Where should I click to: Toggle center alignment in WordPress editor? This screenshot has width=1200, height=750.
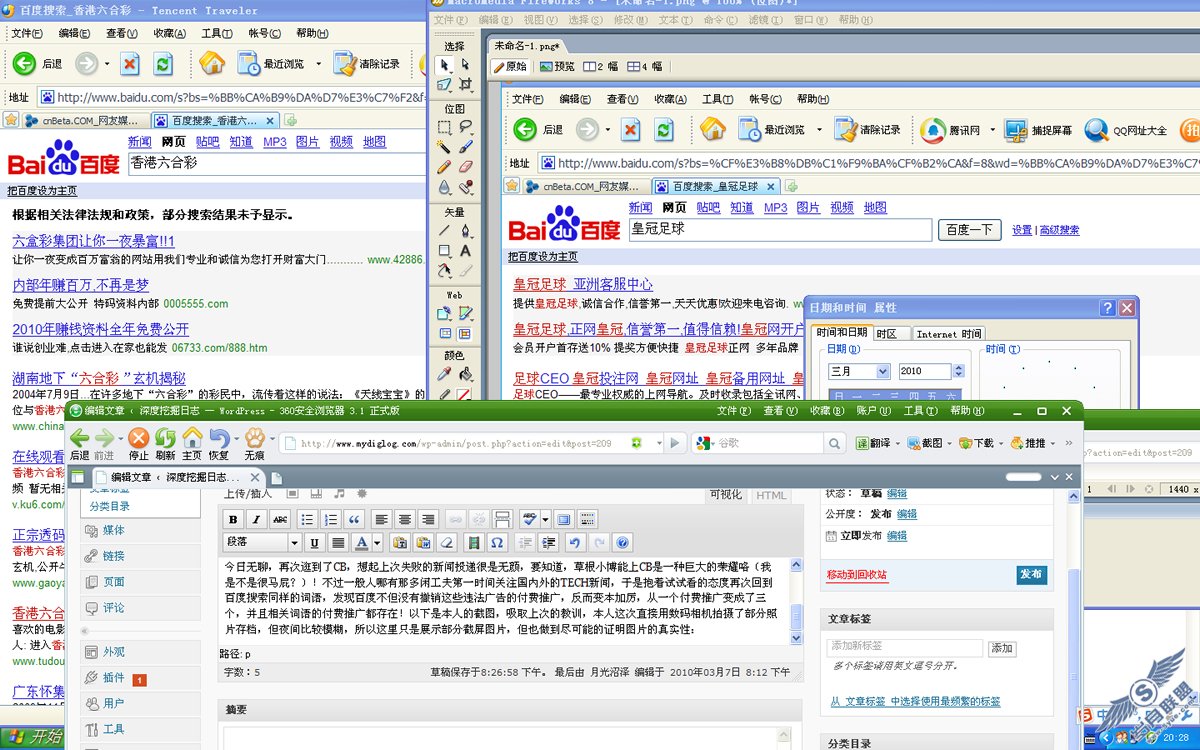[x=404, y=519]
